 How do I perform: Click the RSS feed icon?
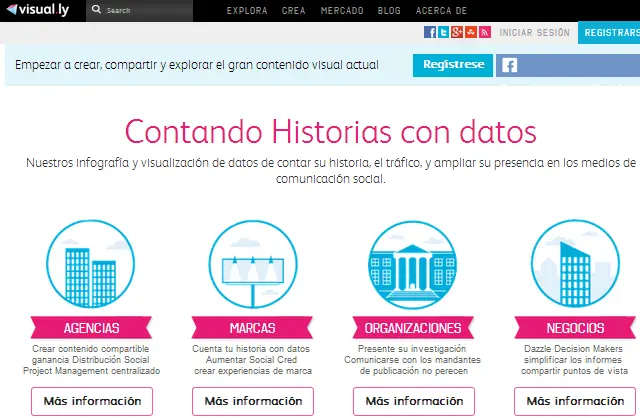click(x=484, y=32)
